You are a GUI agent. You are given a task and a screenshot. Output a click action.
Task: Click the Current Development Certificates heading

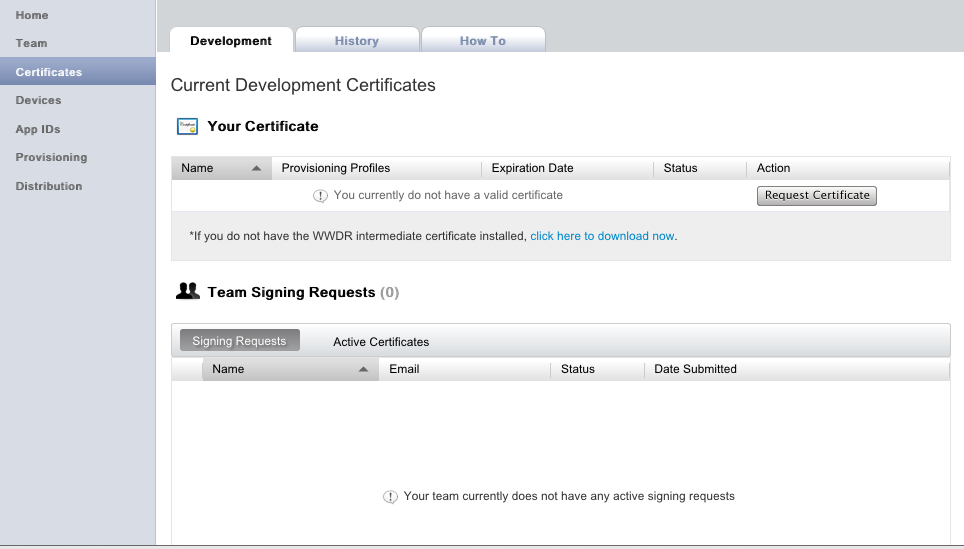[303, 85]
